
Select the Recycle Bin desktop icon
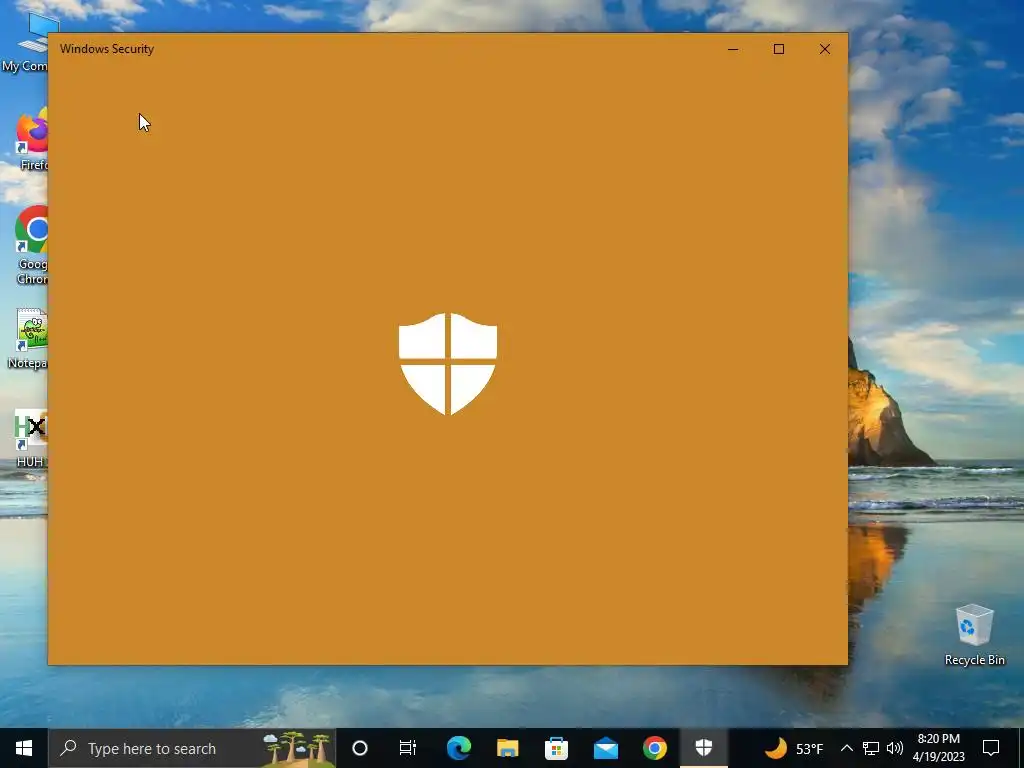click(x=974, y=635)
